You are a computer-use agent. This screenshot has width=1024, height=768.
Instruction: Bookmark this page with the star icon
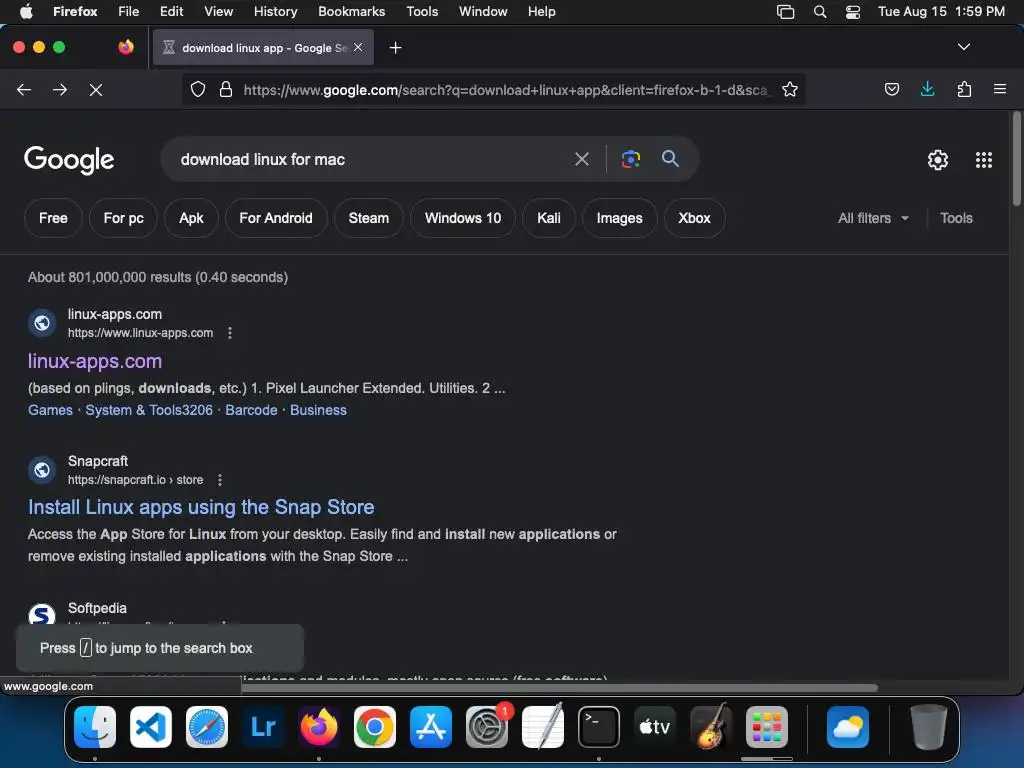790,89
